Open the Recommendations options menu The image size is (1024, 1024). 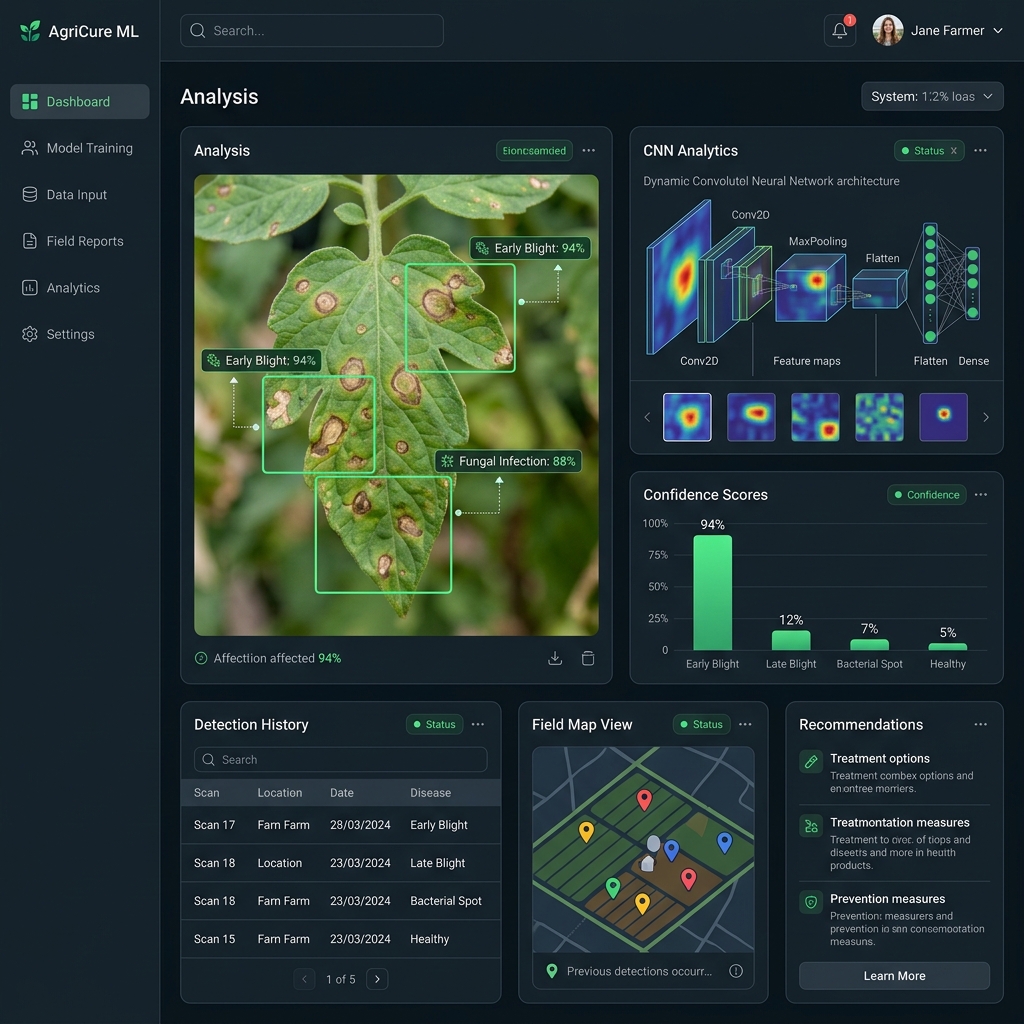980,724
